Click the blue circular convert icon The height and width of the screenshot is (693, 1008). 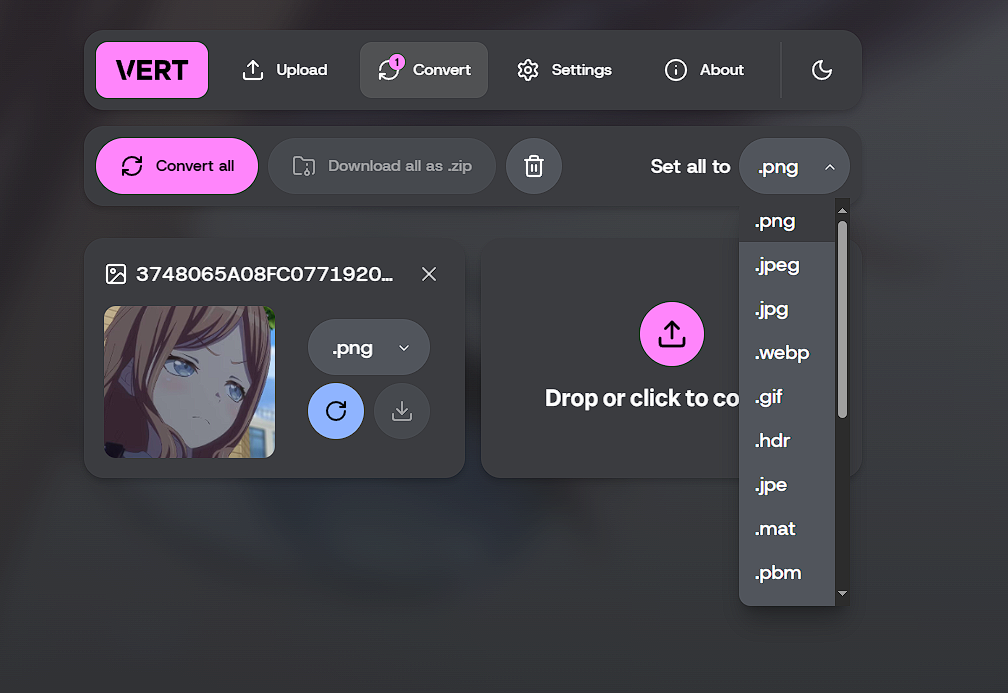click(336, 411)
